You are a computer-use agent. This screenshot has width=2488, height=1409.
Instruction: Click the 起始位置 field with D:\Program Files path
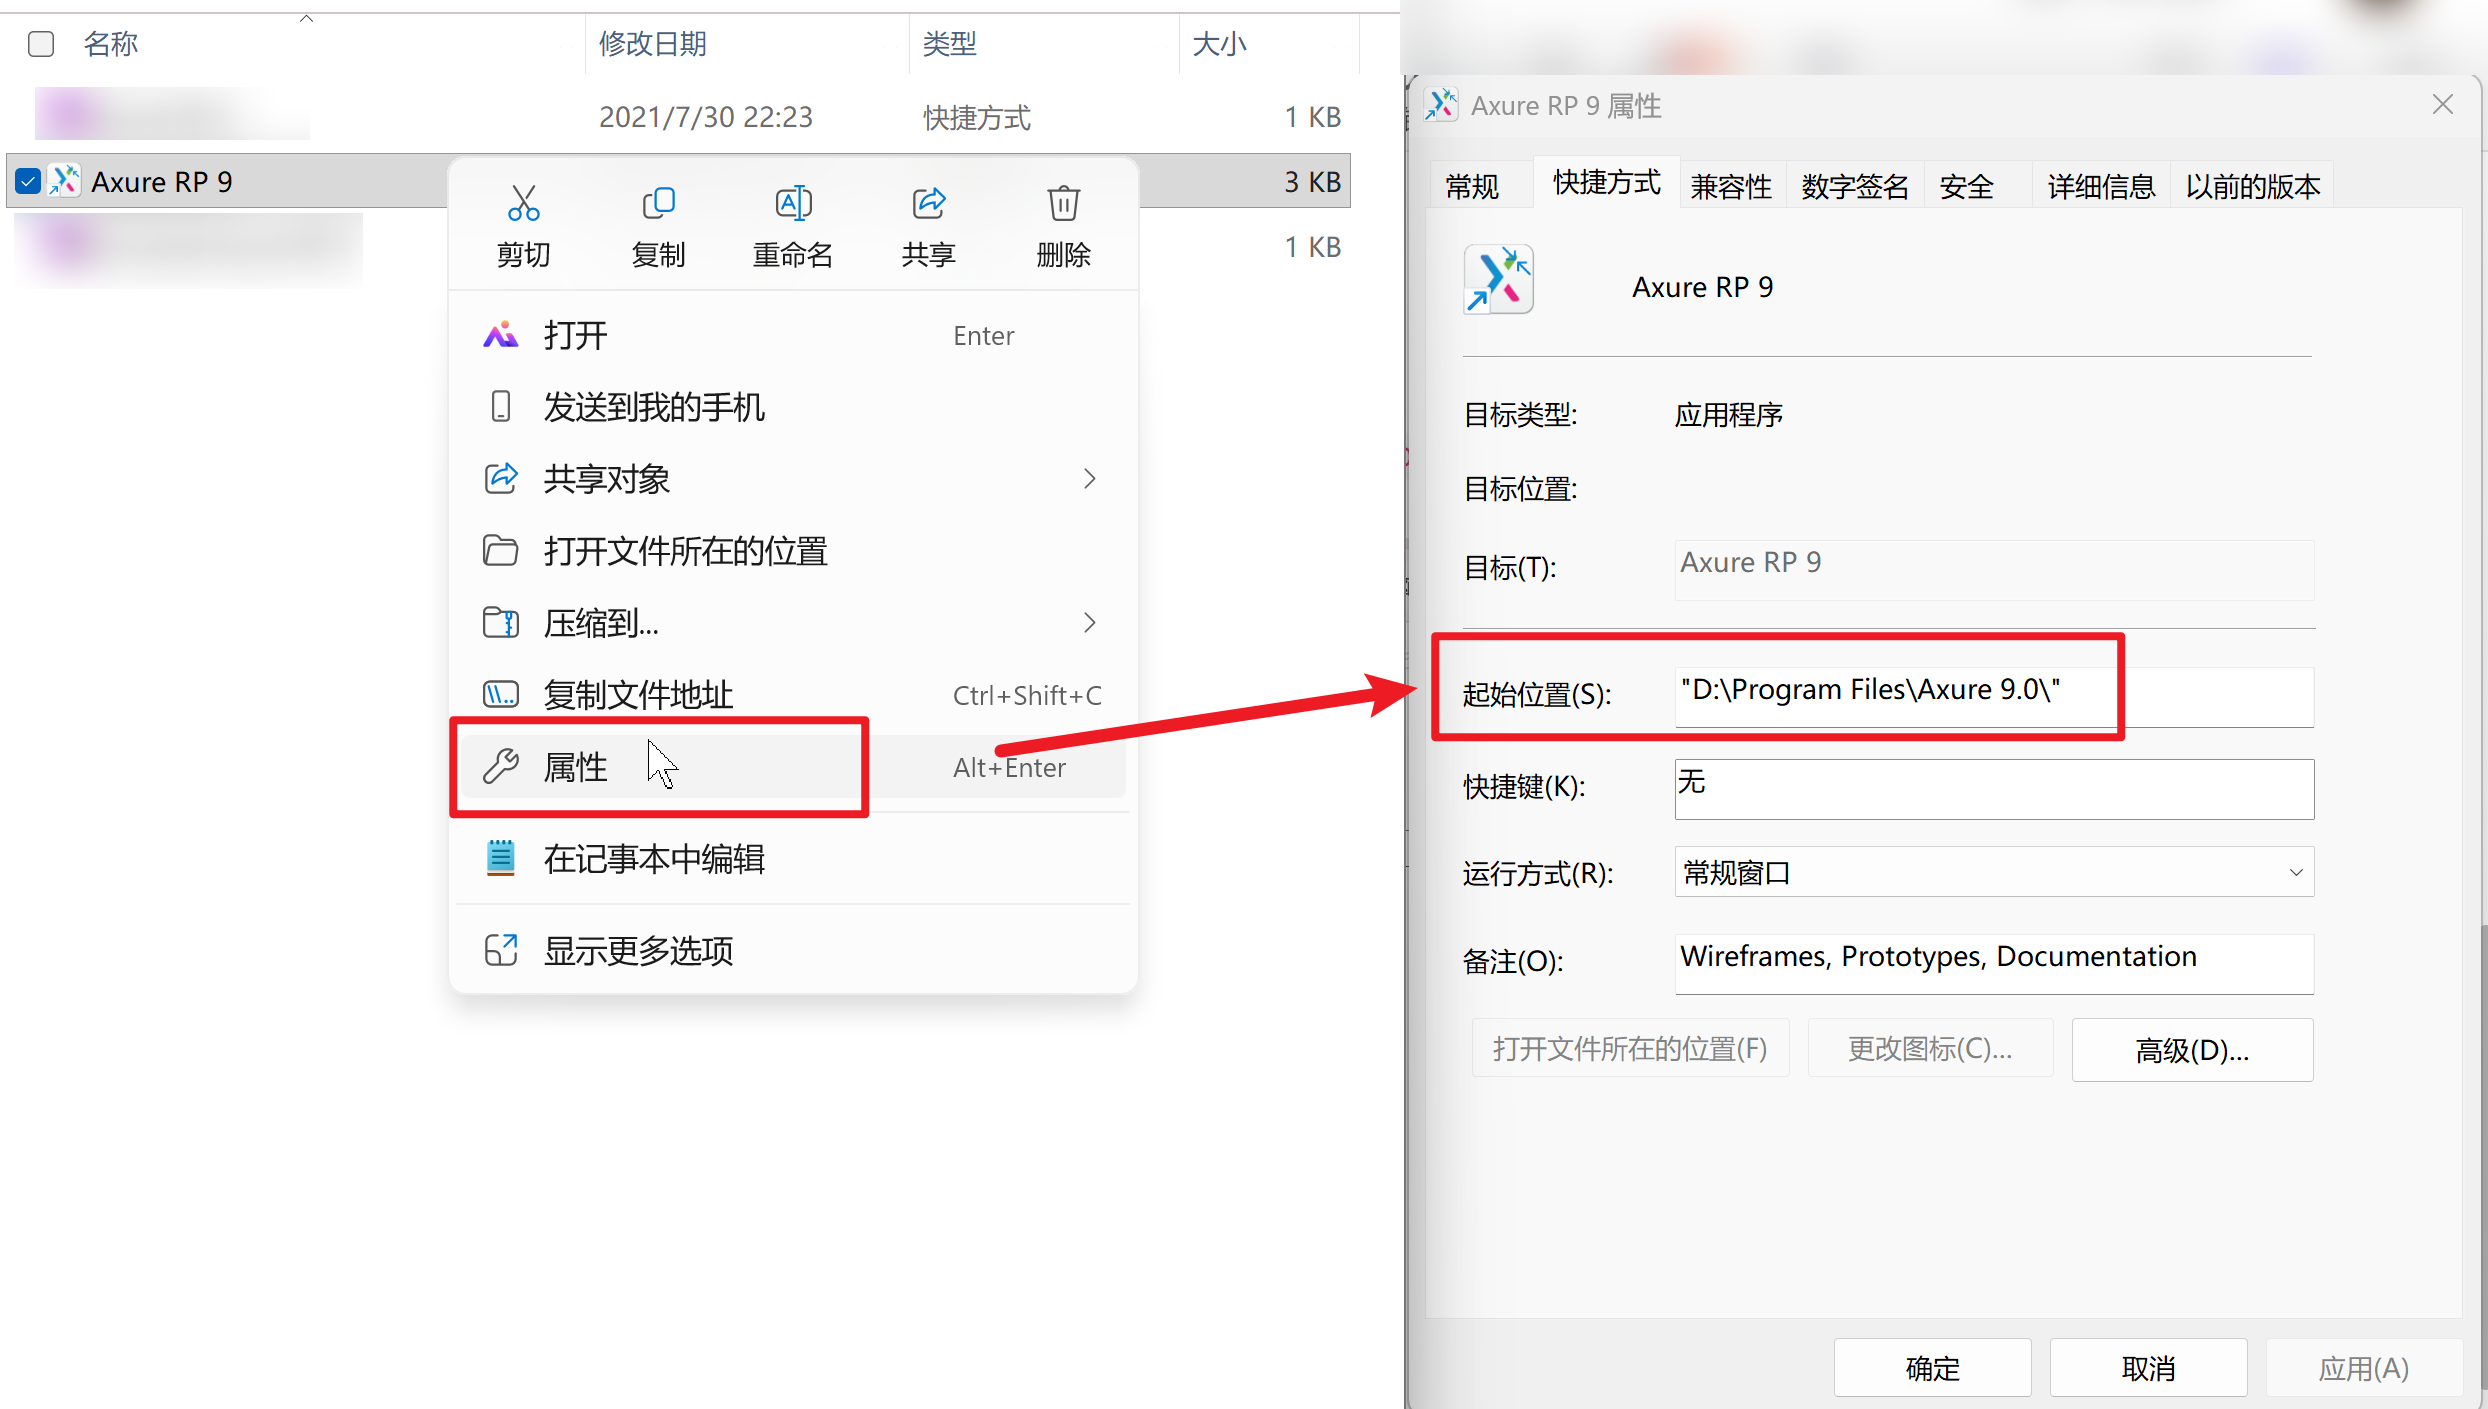click(1994, 696)
